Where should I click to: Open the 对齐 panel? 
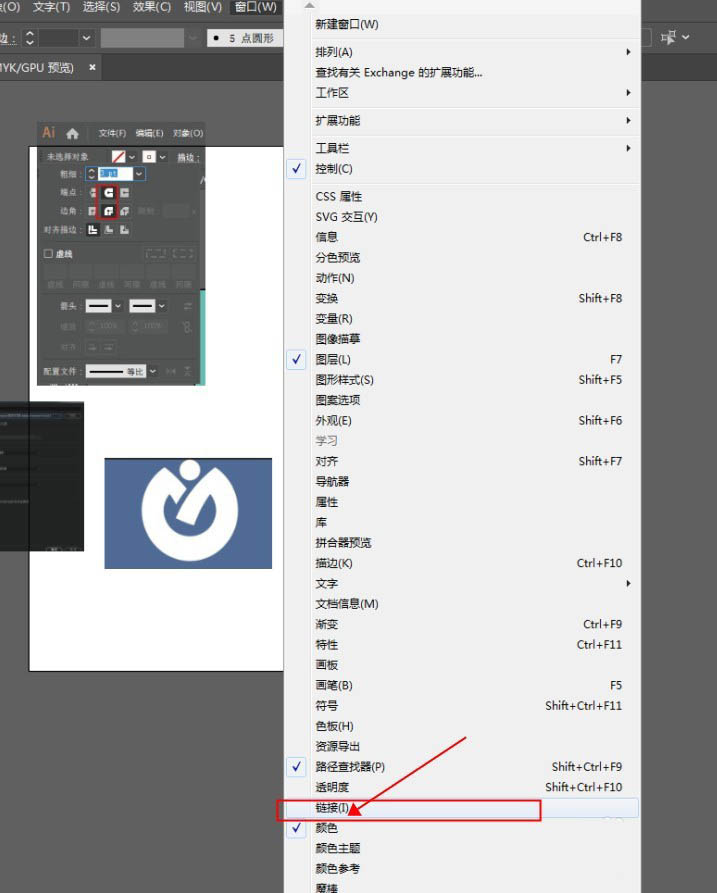462,461
